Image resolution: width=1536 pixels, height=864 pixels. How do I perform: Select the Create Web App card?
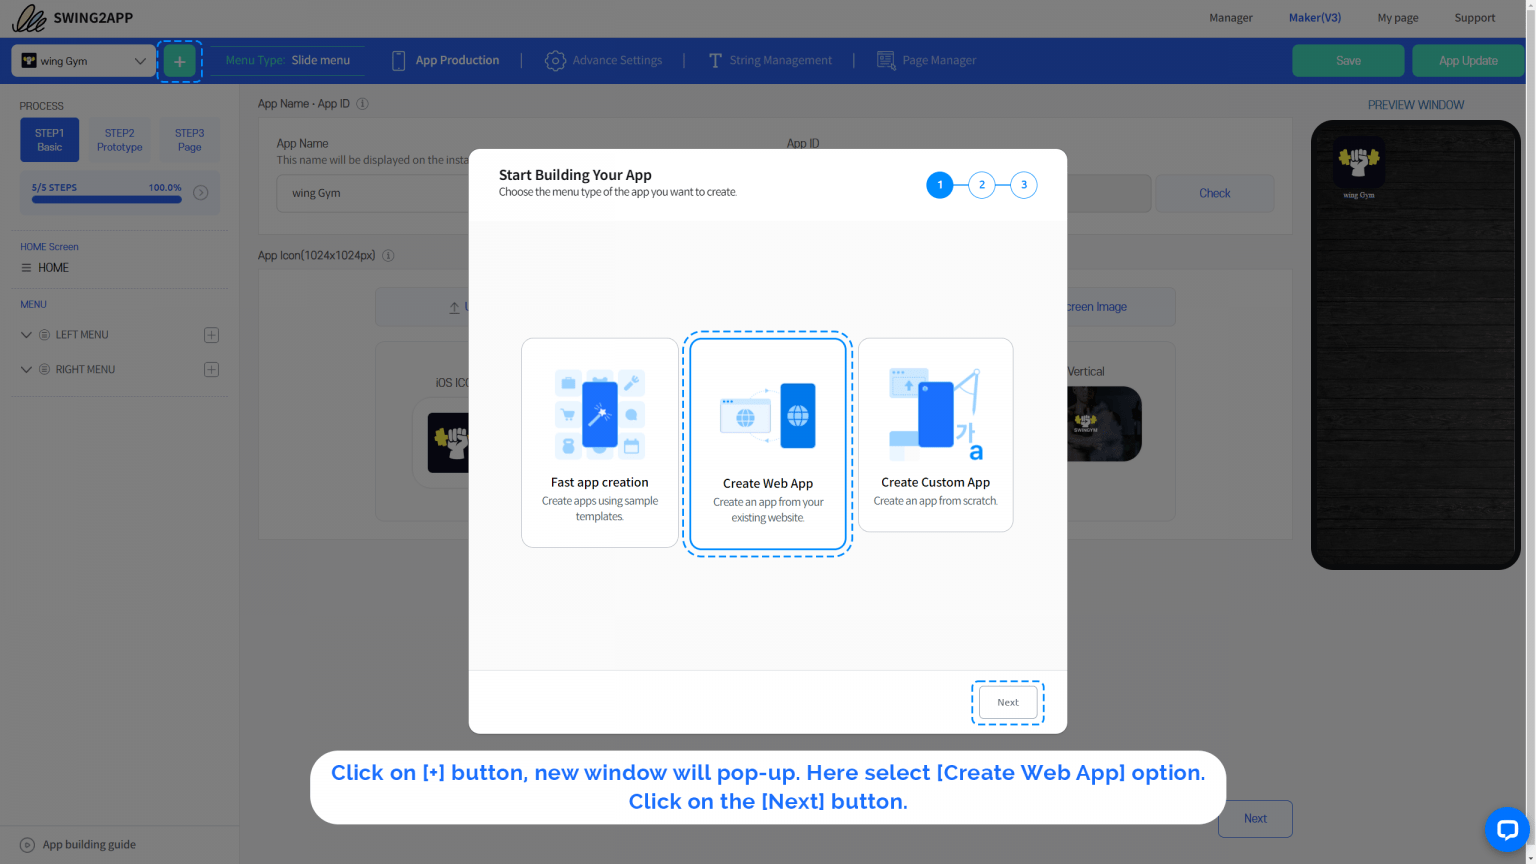[x=767, y=443]
